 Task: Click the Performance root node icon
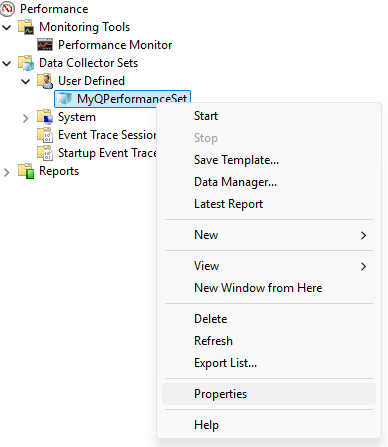7,9
